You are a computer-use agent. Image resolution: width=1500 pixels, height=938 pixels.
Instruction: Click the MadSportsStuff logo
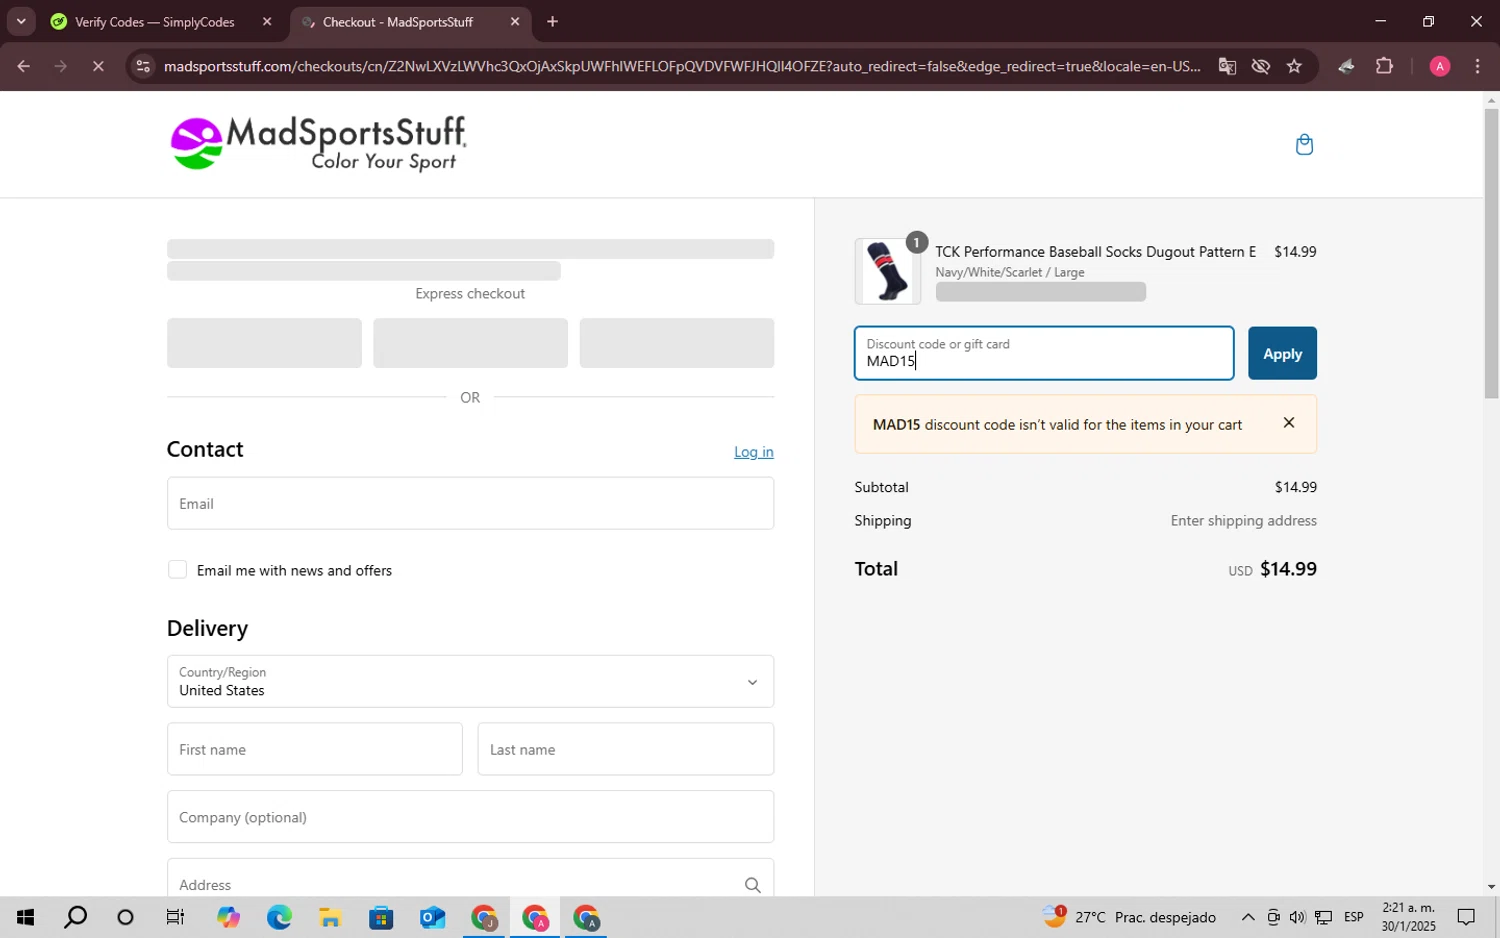point(318,144)
